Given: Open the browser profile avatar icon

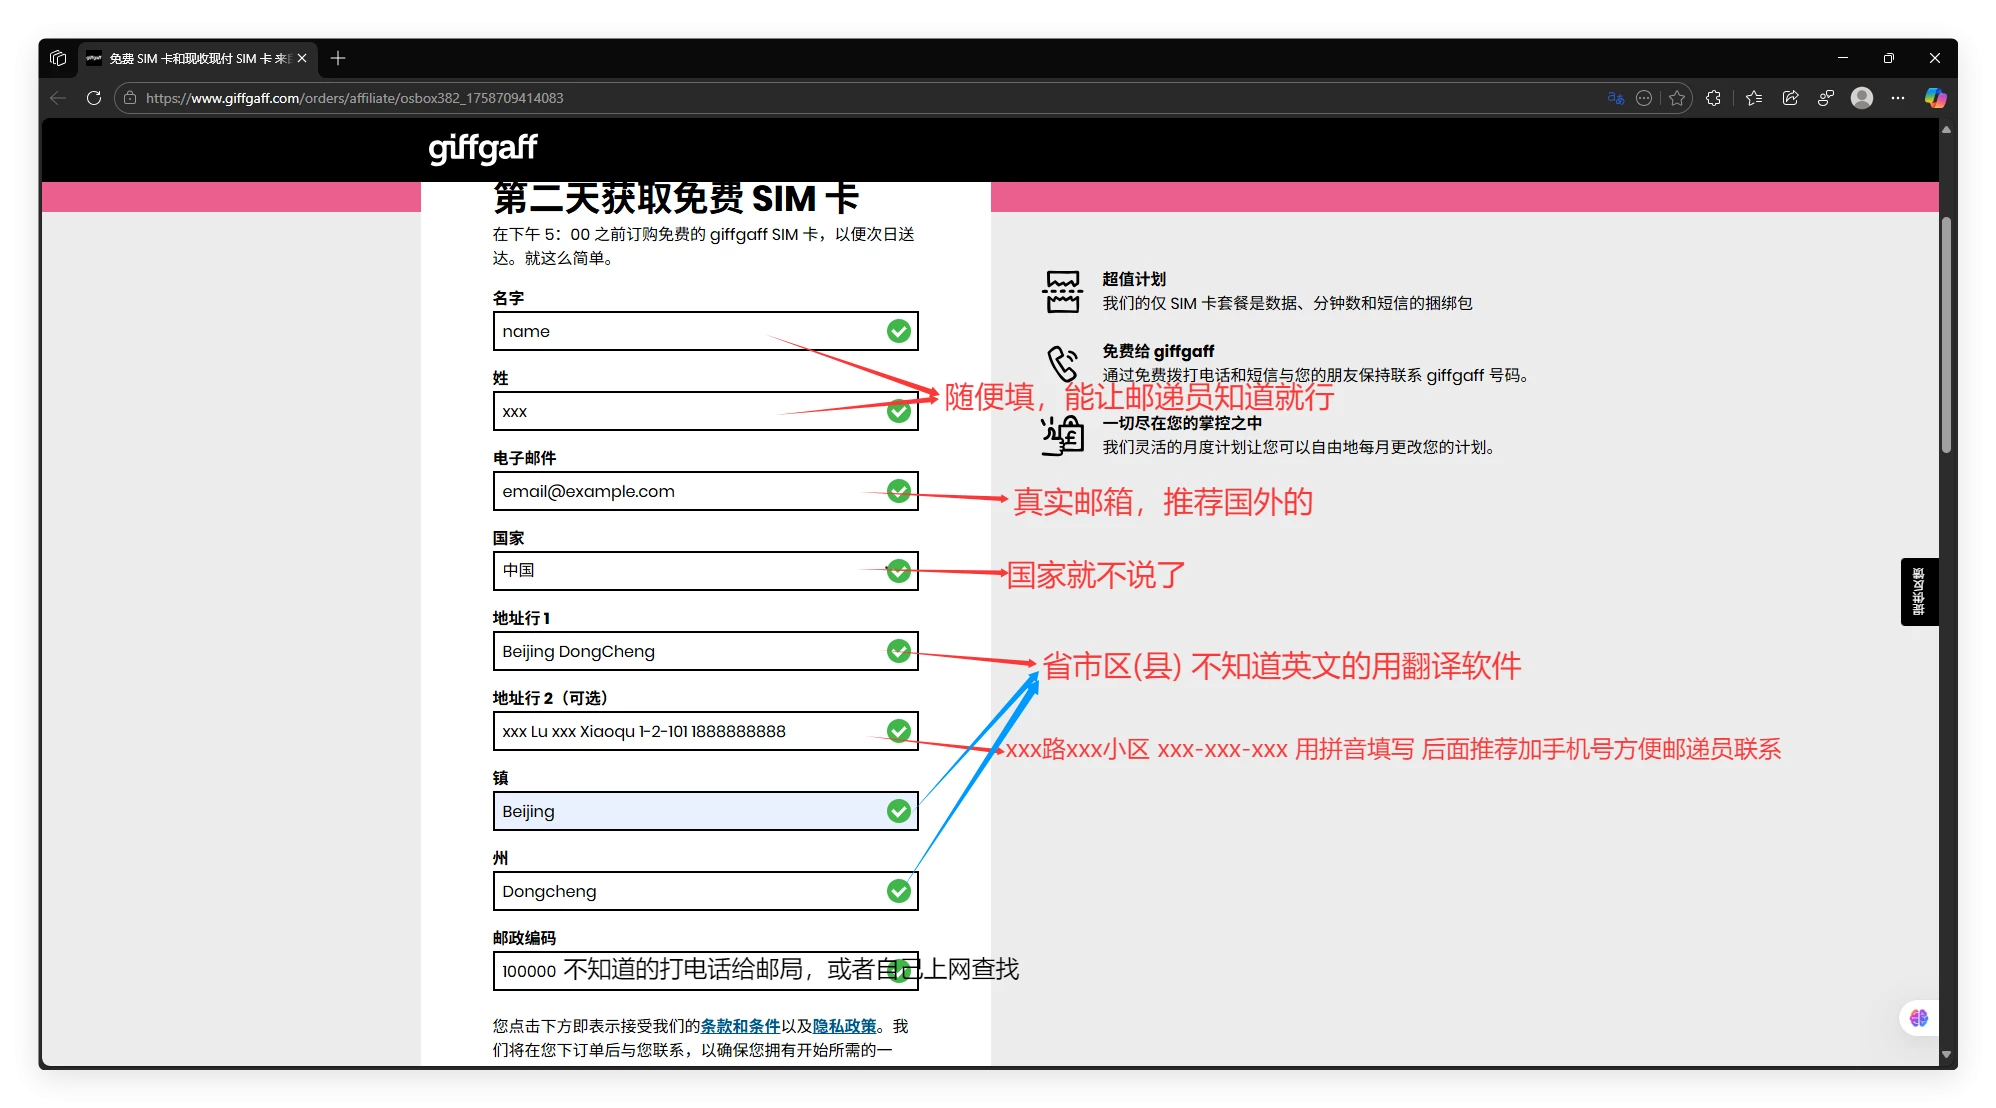Looking at the screenshot, I should (x=1862, y=98).
